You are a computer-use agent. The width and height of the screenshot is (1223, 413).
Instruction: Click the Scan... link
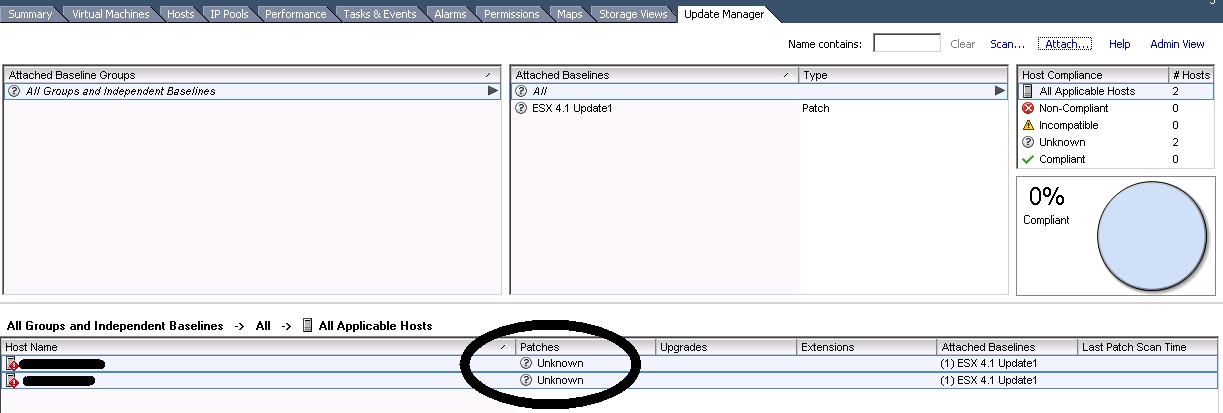click(1007, 44)
